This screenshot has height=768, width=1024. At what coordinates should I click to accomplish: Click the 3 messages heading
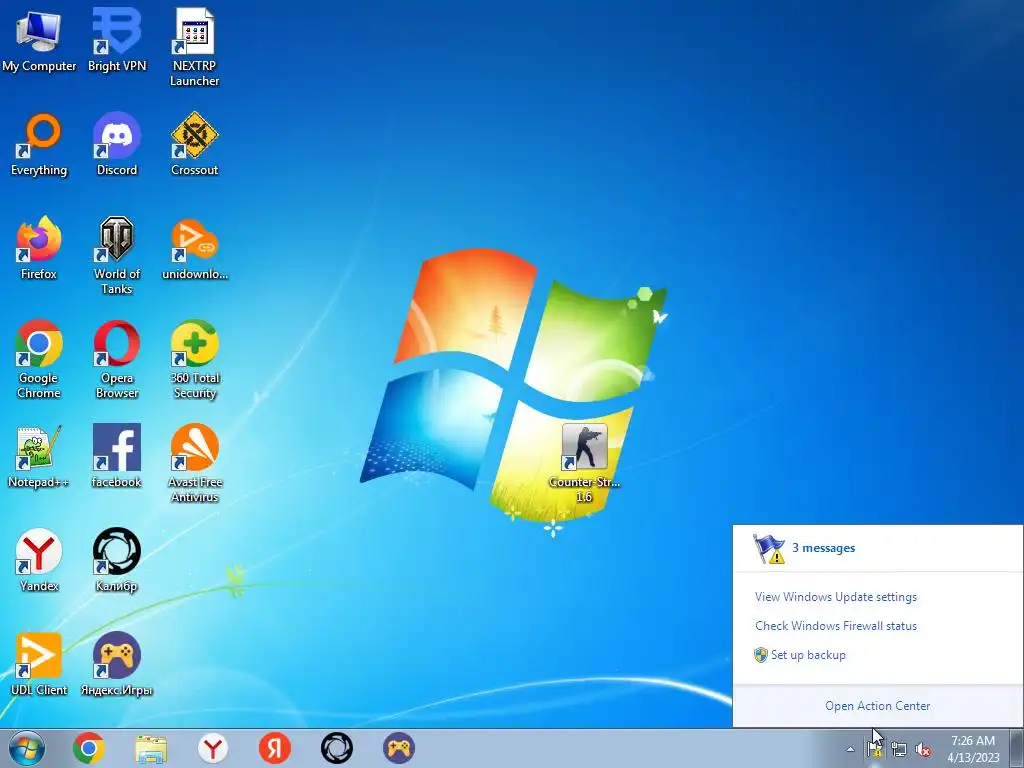824,548
